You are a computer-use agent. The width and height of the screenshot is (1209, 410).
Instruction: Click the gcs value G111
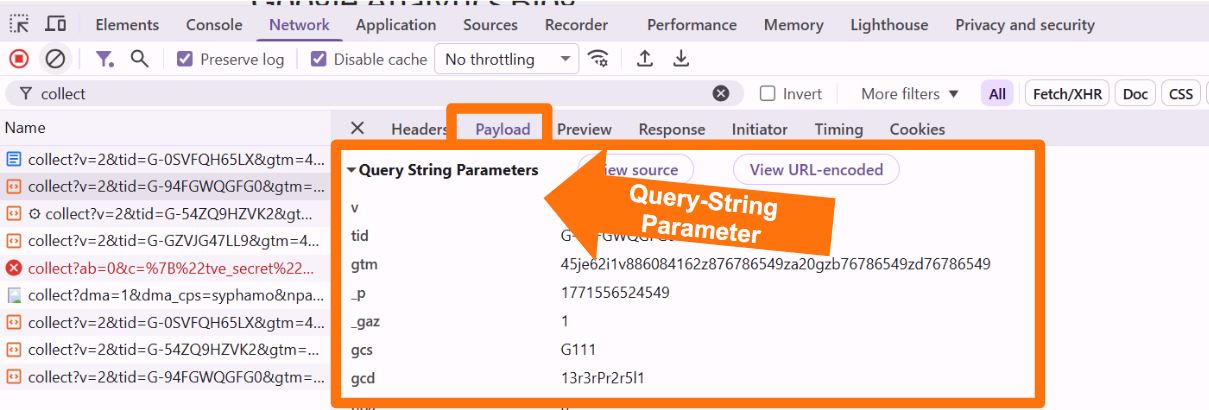point(577,350)
